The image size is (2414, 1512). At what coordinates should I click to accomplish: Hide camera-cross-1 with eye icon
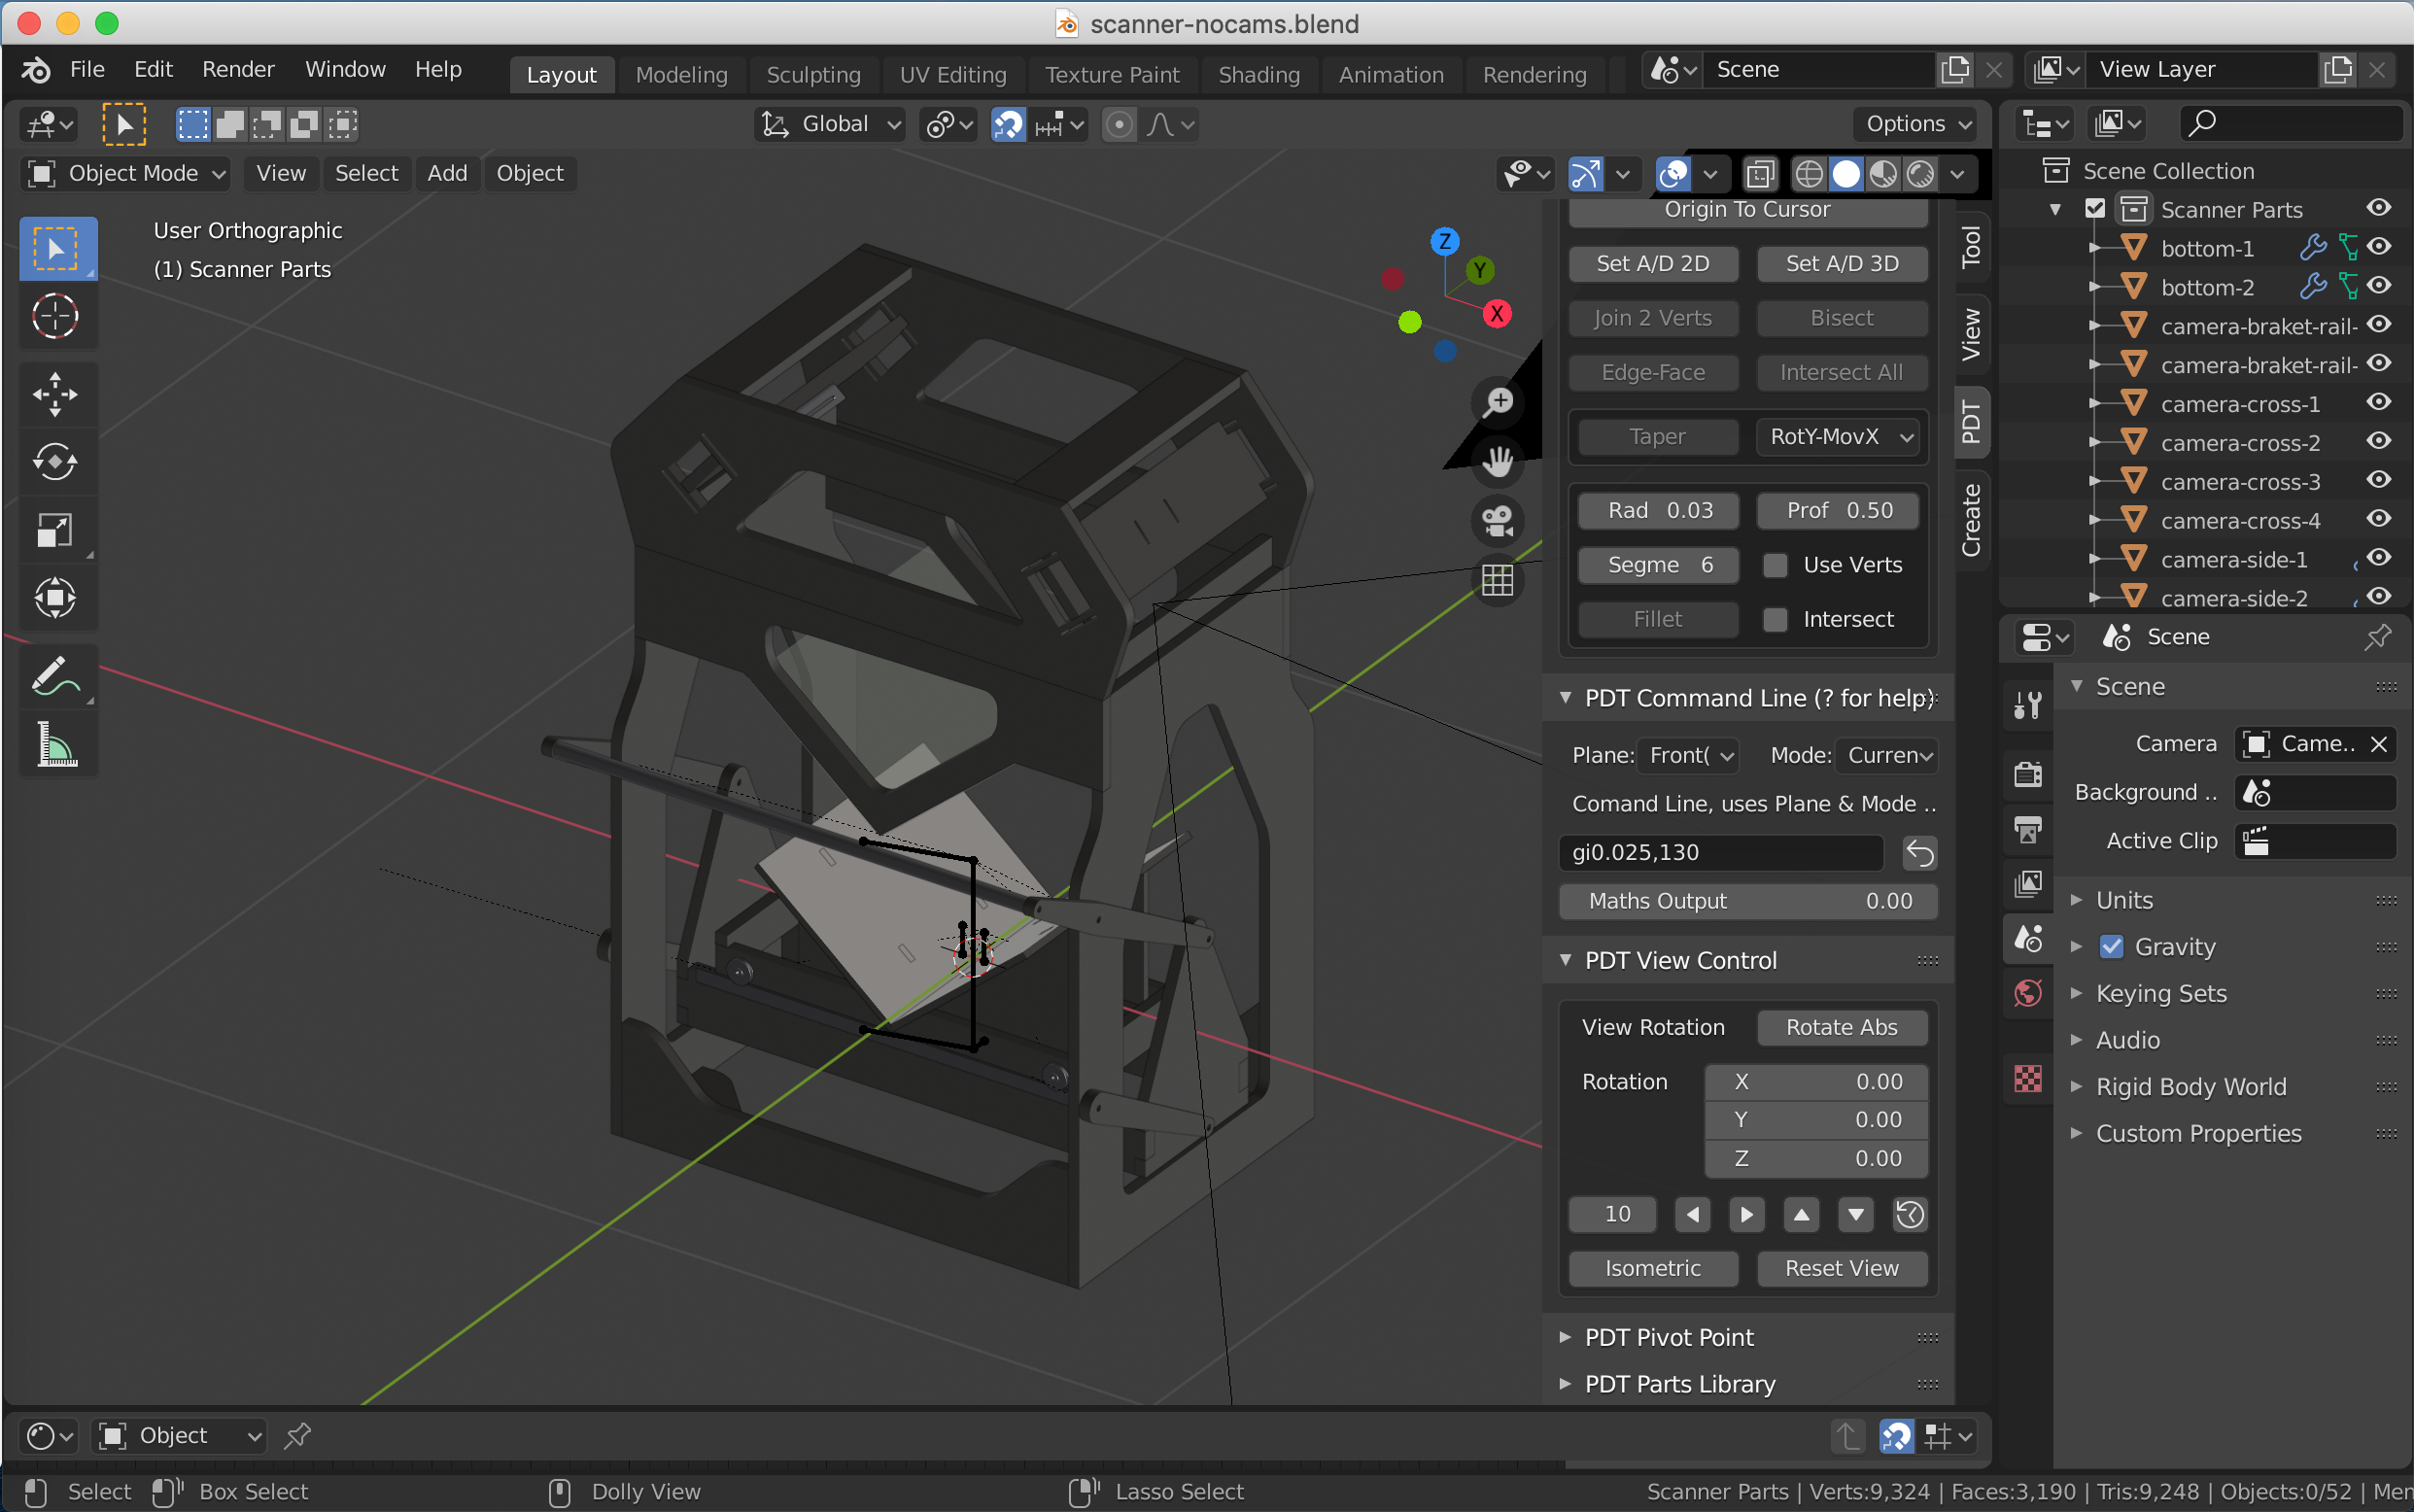coord(2378,403)
